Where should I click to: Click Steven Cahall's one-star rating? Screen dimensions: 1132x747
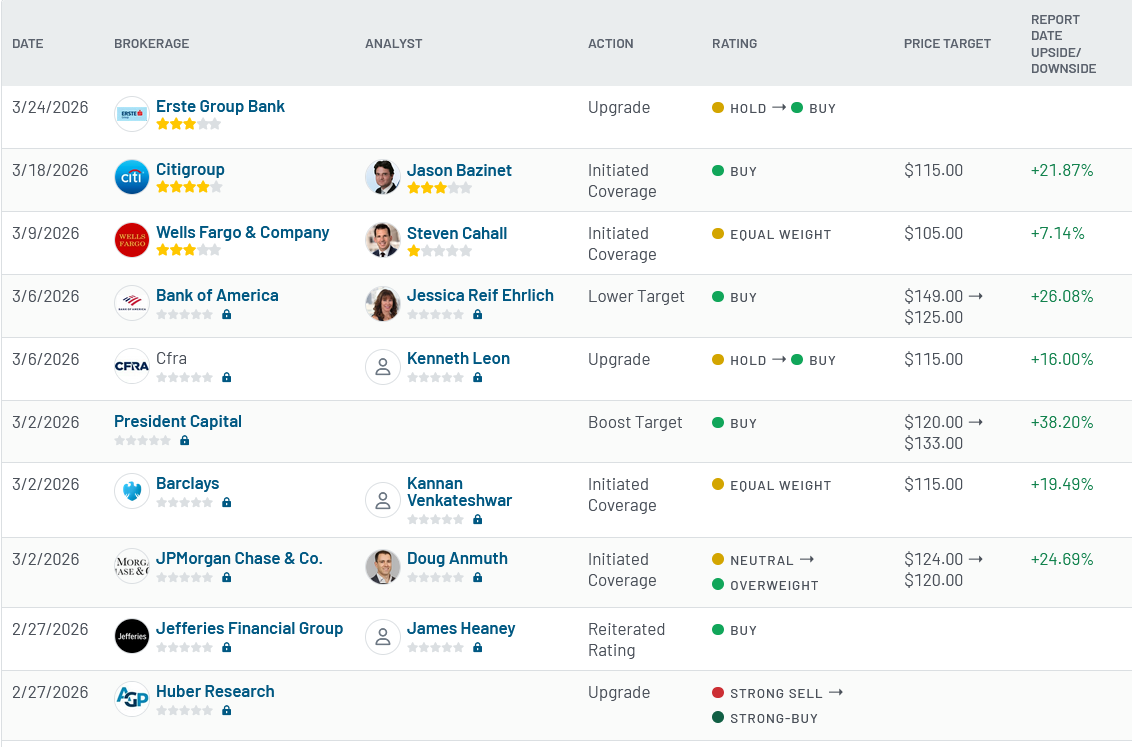[x=440, y=250]
